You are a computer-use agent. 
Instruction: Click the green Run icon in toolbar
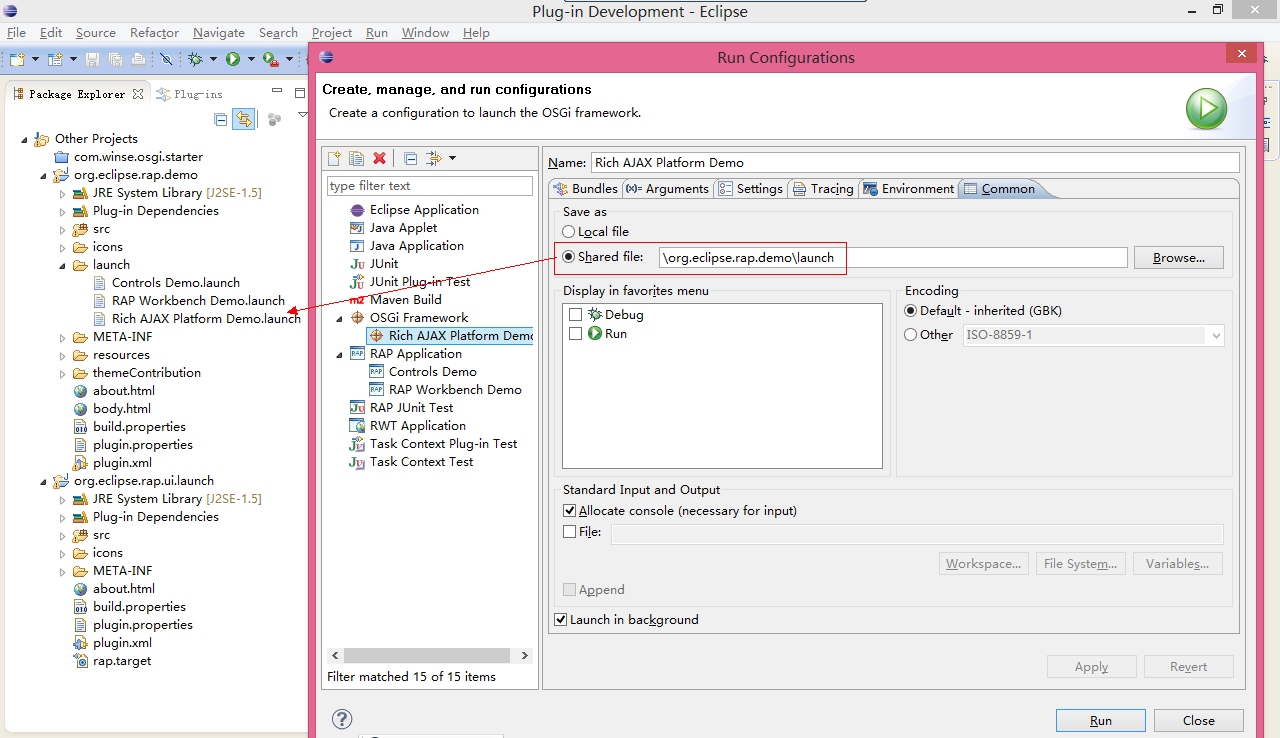233,60
